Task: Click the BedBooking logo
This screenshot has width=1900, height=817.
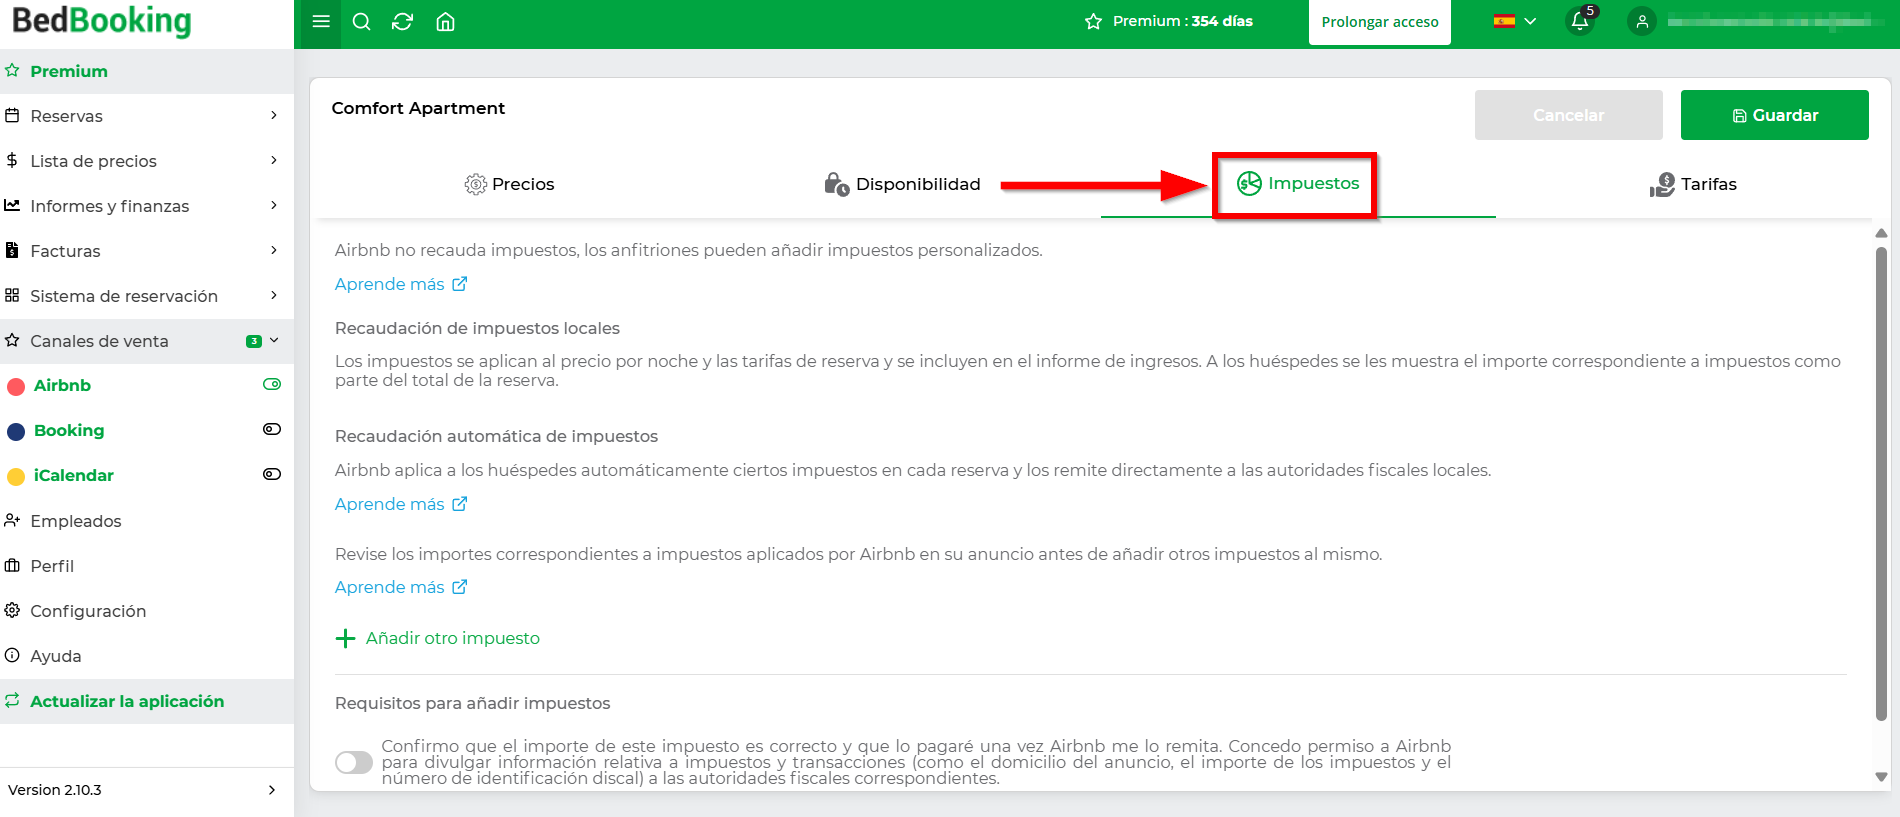Action: pos(101,21)
